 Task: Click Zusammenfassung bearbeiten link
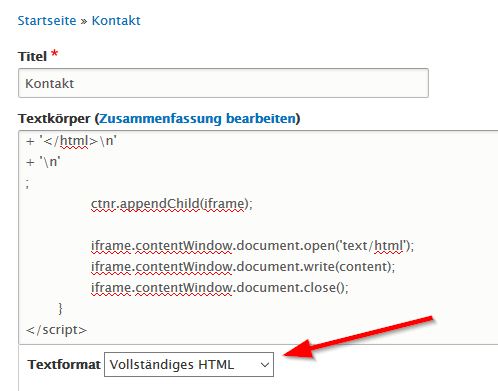click(x=197, y=118)
